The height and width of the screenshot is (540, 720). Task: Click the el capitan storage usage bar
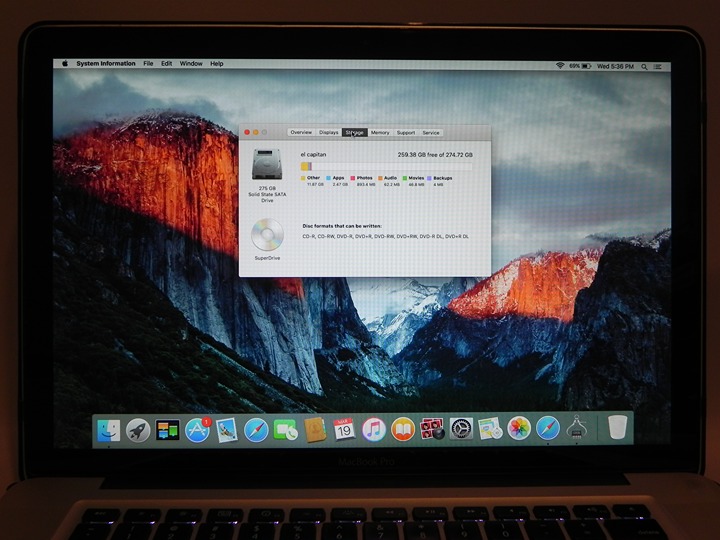click(x=386, y=166)
